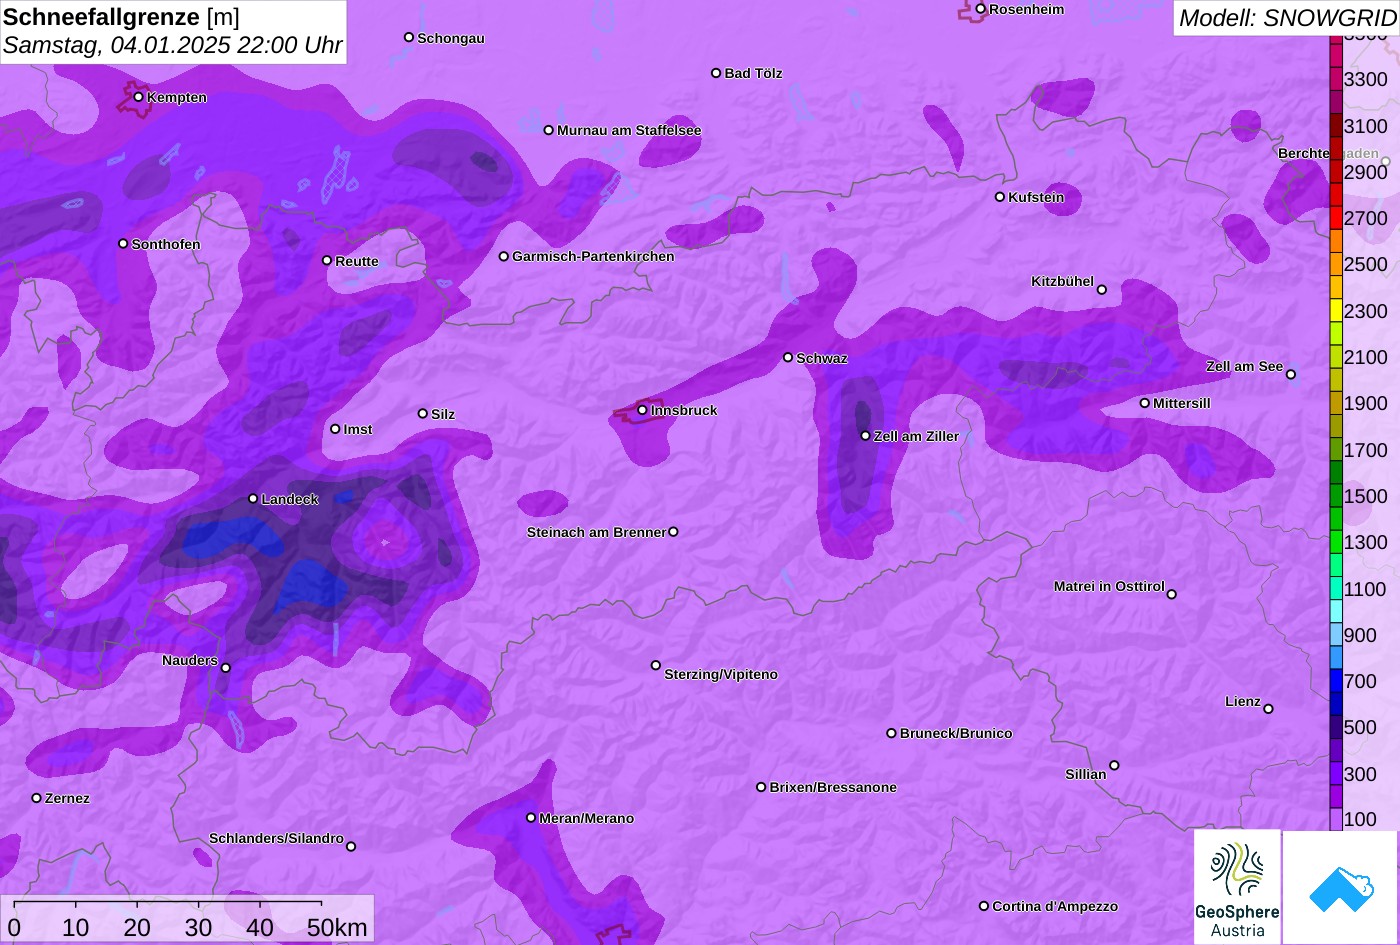The height and width of the screenshot is (945, 1400).
Task: Click the 1900 legend value
Action: [1366, 403]
